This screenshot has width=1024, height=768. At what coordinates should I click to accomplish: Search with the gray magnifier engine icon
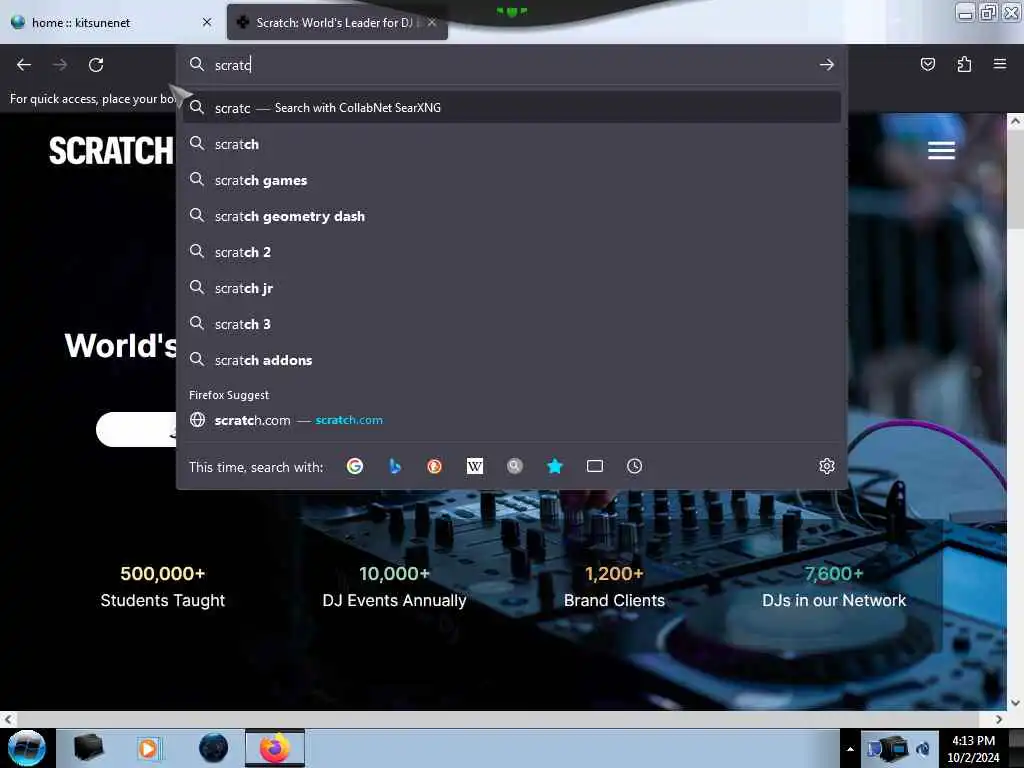[515, 466]
